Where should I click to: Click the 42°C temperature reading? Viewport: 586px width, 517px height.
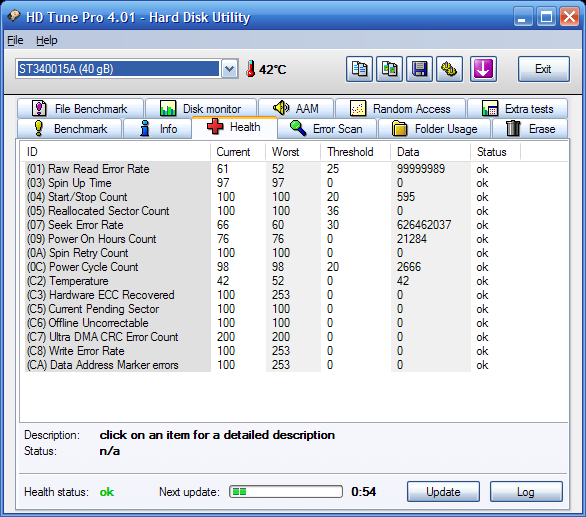(272, 70)
